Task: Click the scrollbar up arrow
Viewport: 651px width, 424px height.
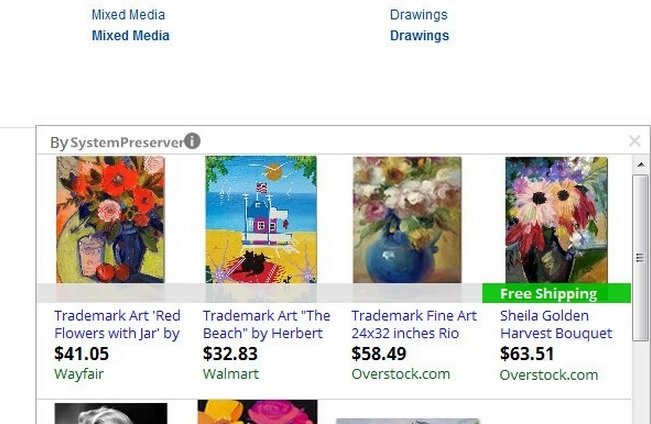Action: [641, 165]
